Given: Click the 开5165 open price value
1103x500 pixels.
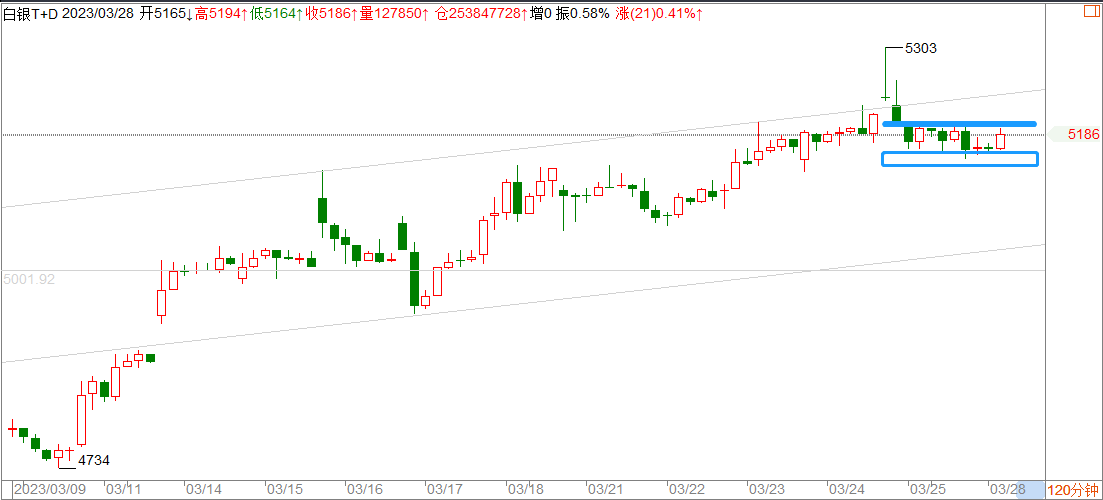Looking at the screenshot, I should click(x=167, y=15).
